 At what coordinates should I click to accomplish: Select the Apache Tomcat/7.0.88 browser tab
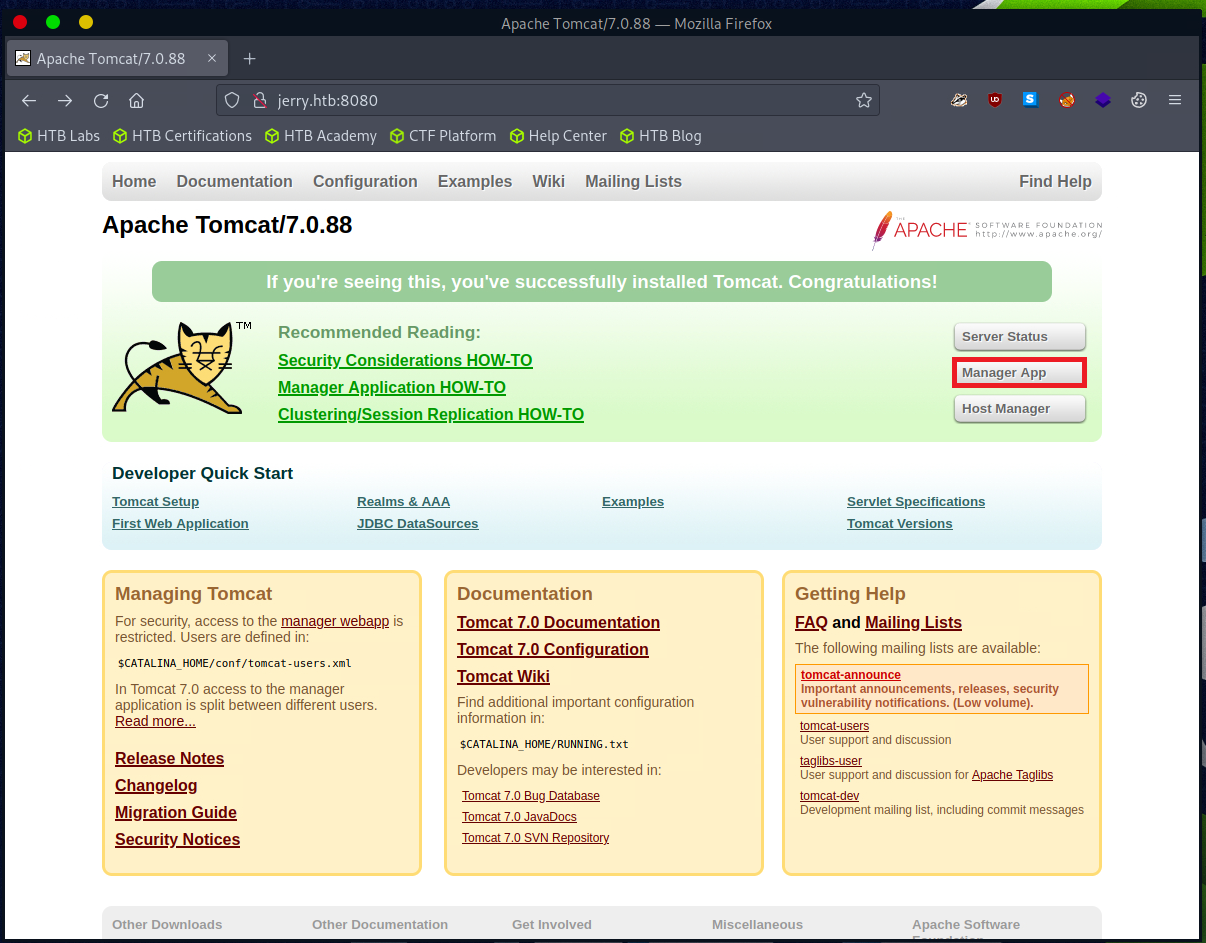[x=116, y=58]
